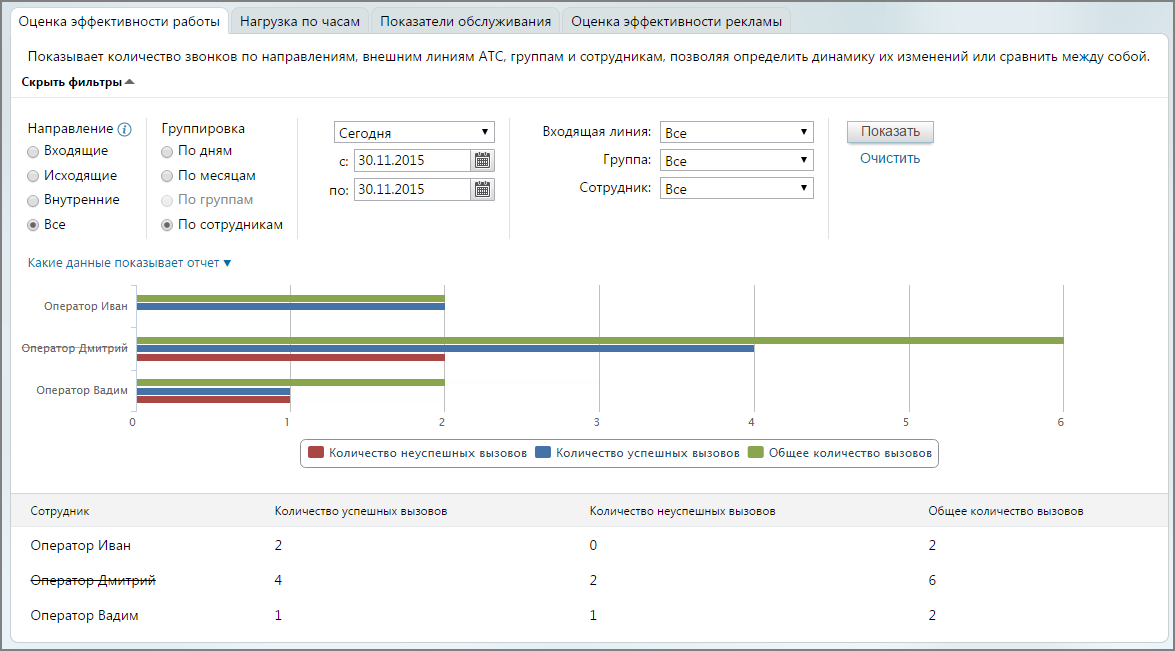Open the Показатели обслуживания tab
1175x651 pixels.
click(465, 22)
